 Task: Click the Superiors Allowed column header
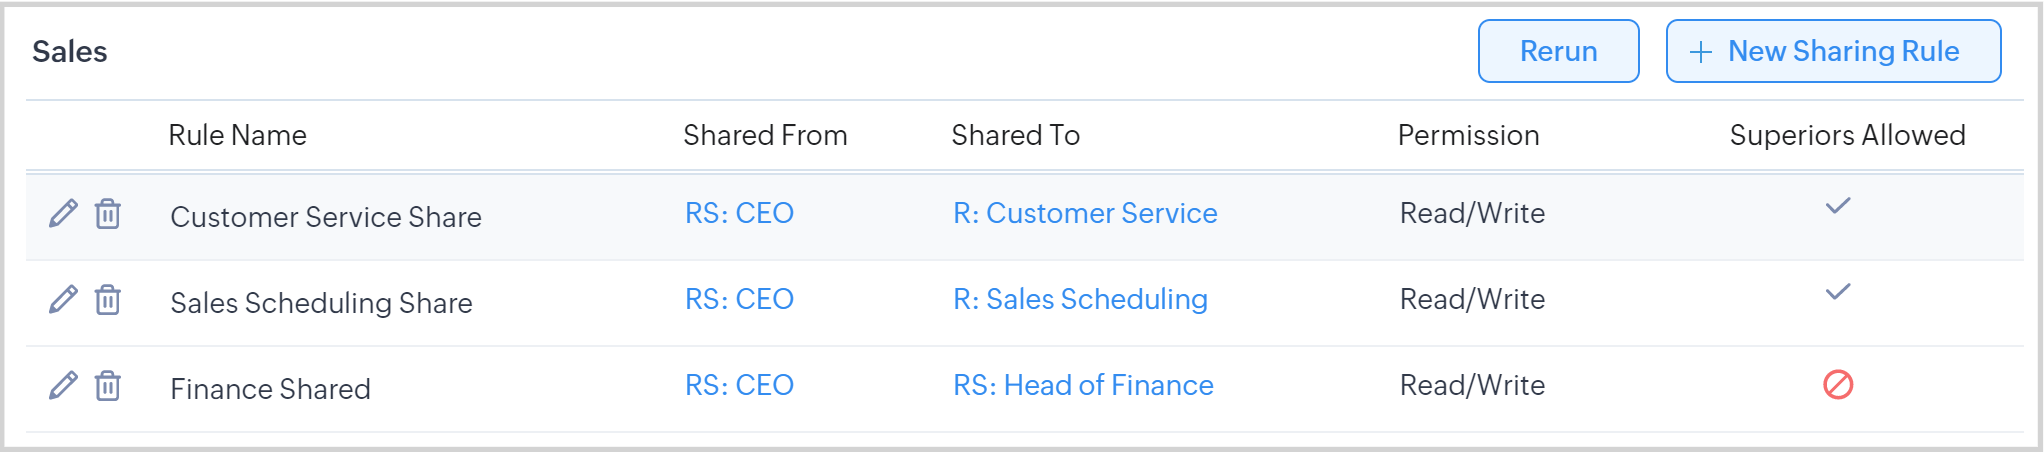point(1847,135)
